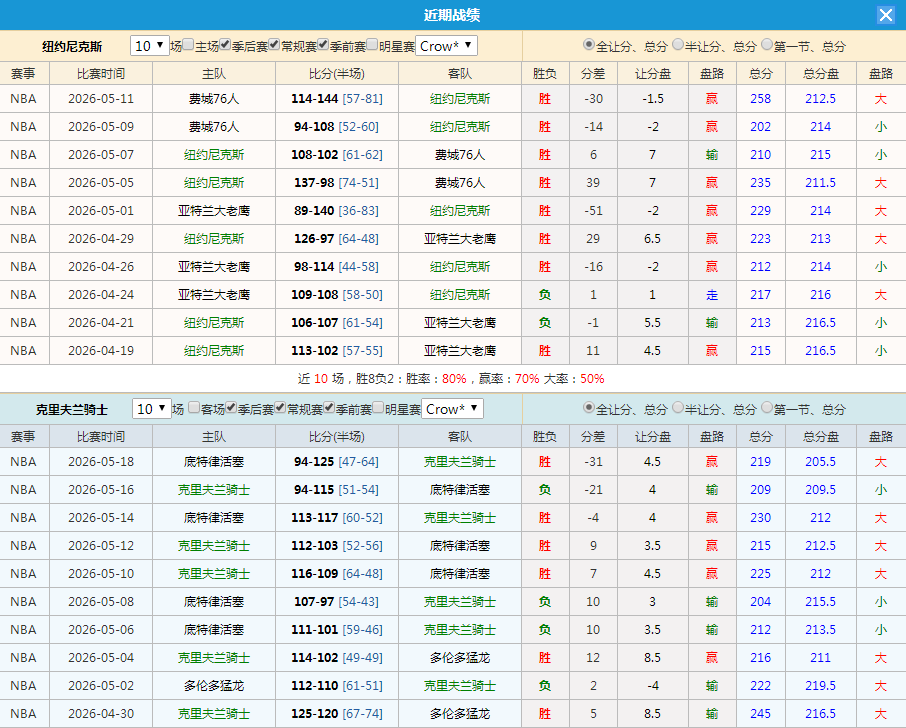Click the date 2026-04-21
This screenshot has width=906, height=728.
click(x=101, y=322)
